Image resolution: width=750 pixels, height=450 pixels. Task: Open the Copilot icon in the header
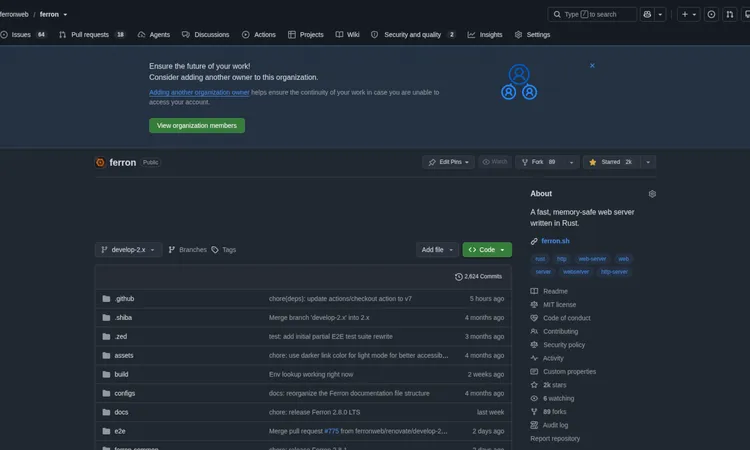(647, 14)
